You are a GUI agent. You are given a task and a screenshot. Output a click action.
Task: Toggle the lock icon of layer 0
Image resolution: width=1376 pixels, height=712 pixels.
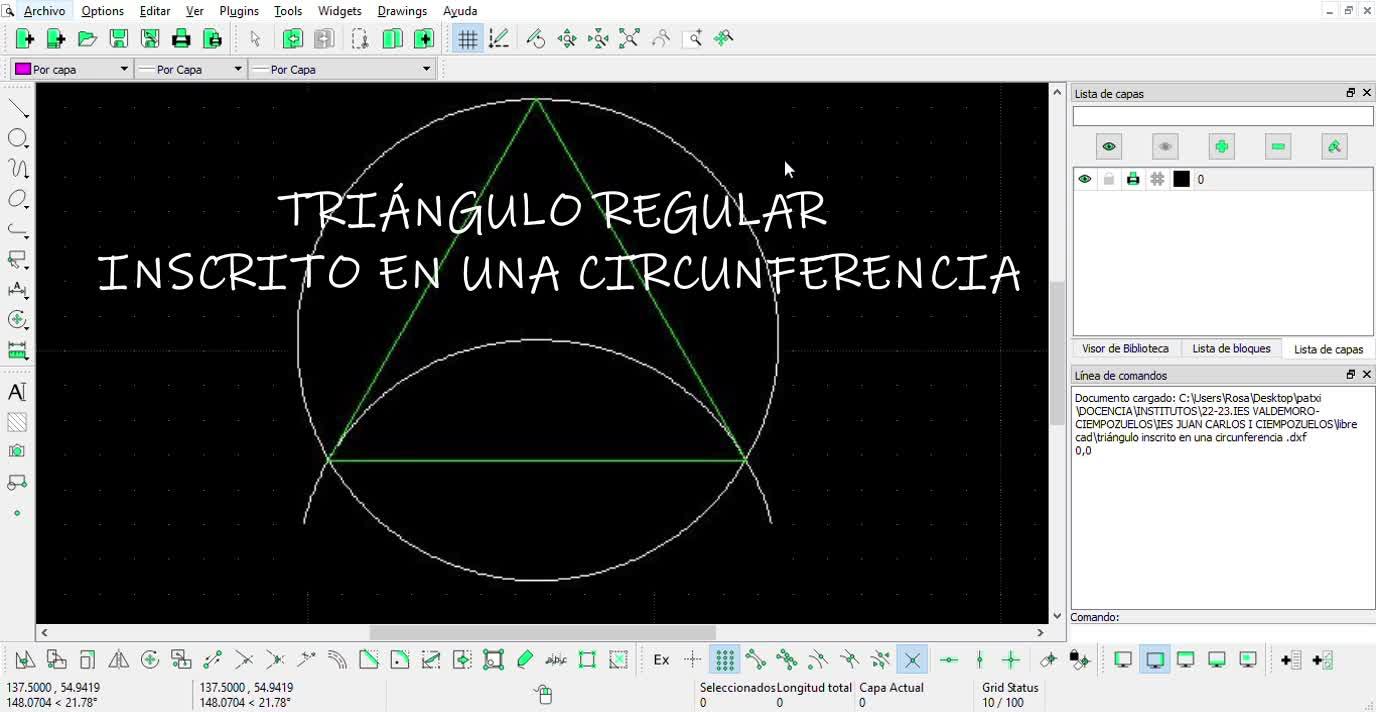click(1108, 179)
